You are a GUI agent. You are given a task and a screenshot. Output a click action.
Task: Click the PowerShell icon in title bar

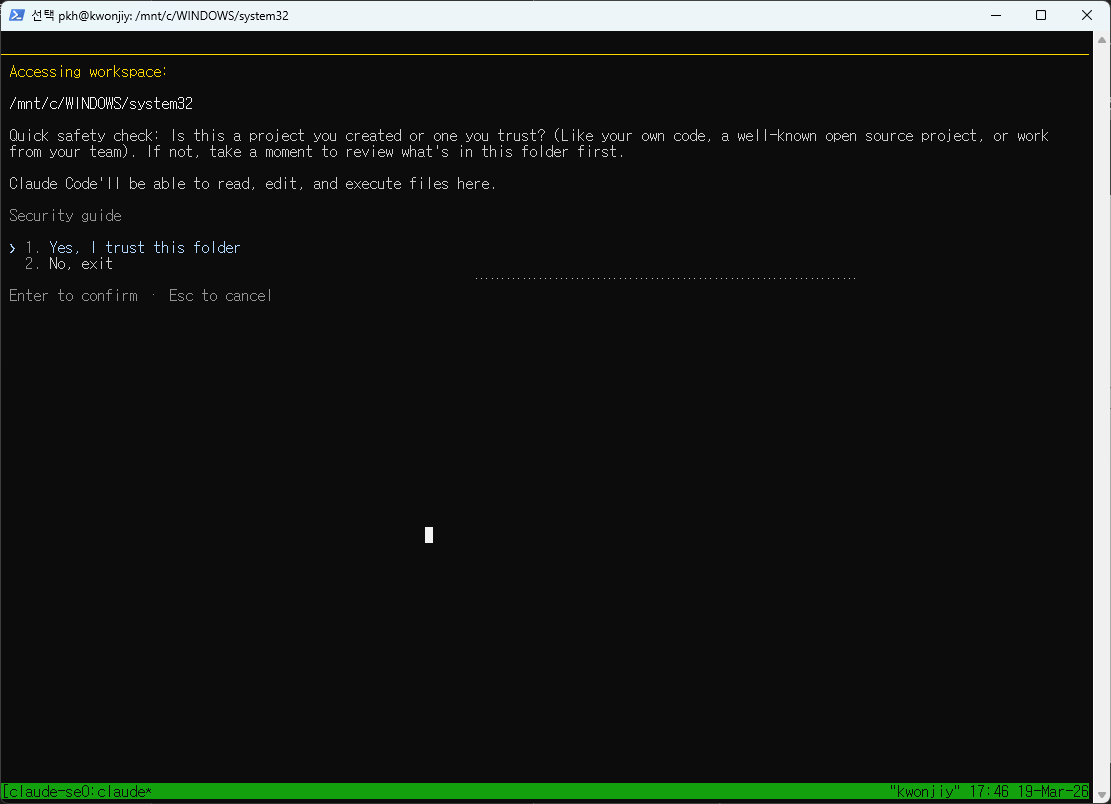click(x=16, y=15)
